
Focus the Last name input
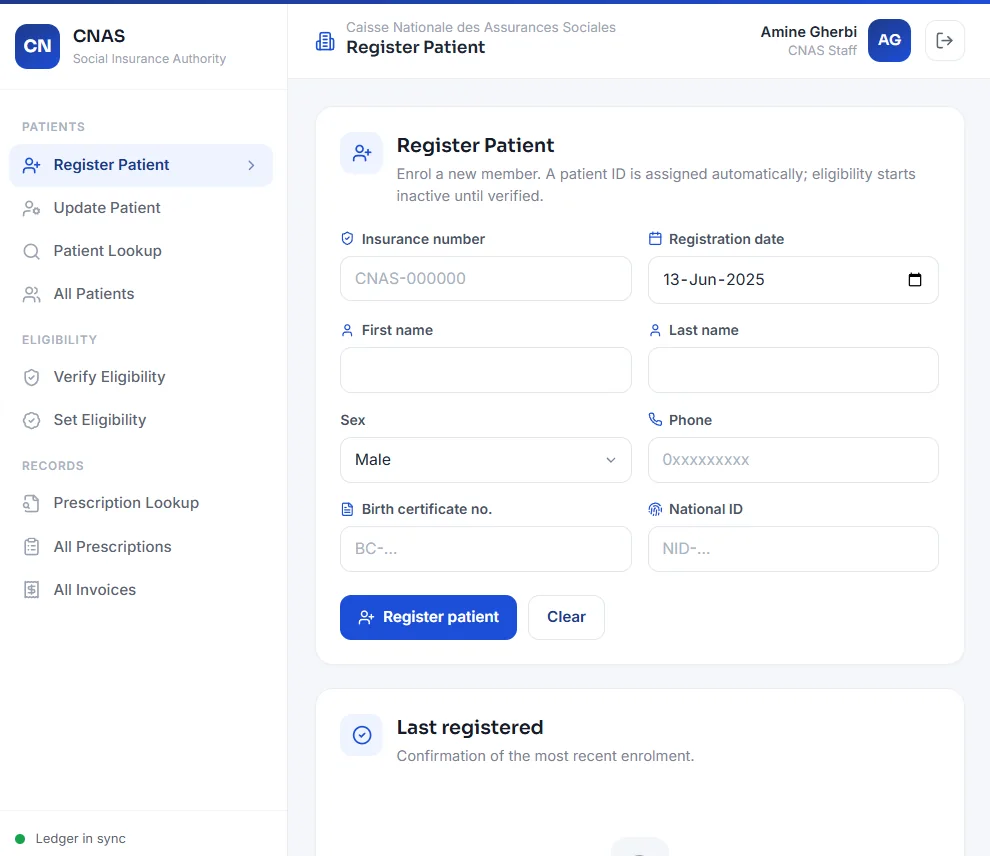click(793, 370)
